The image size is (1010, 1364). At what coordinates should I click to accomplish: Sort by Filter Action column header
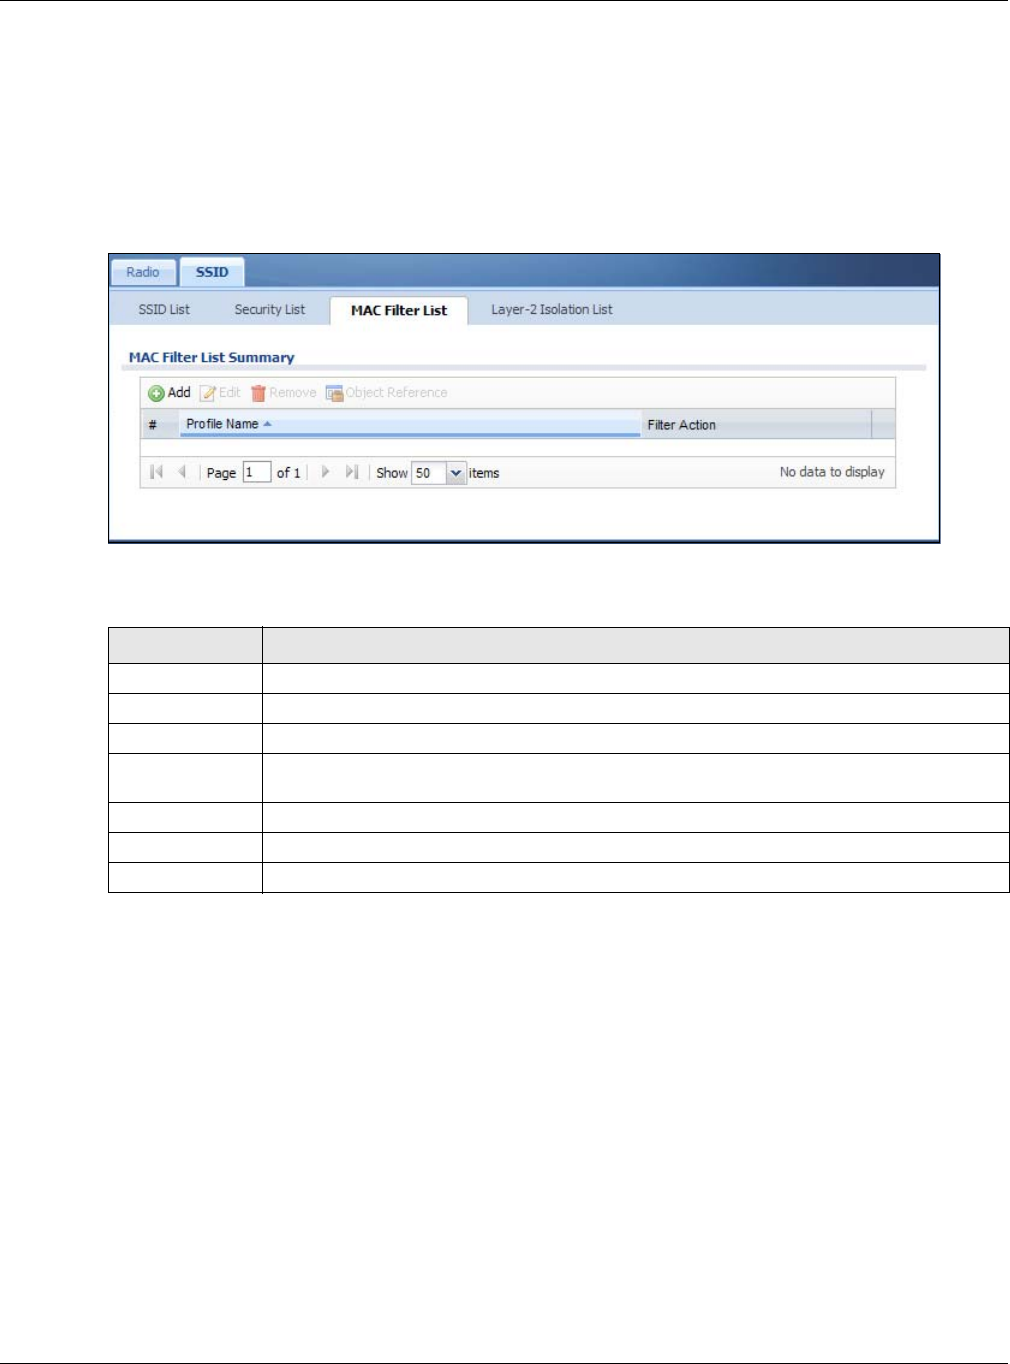756,425
